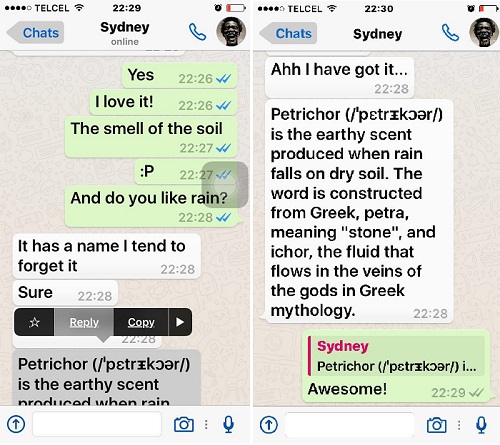This screenshot has height=445, width=500.
Task: Tap the voice call icon in left chat
Action: click(x=197, y=32)
